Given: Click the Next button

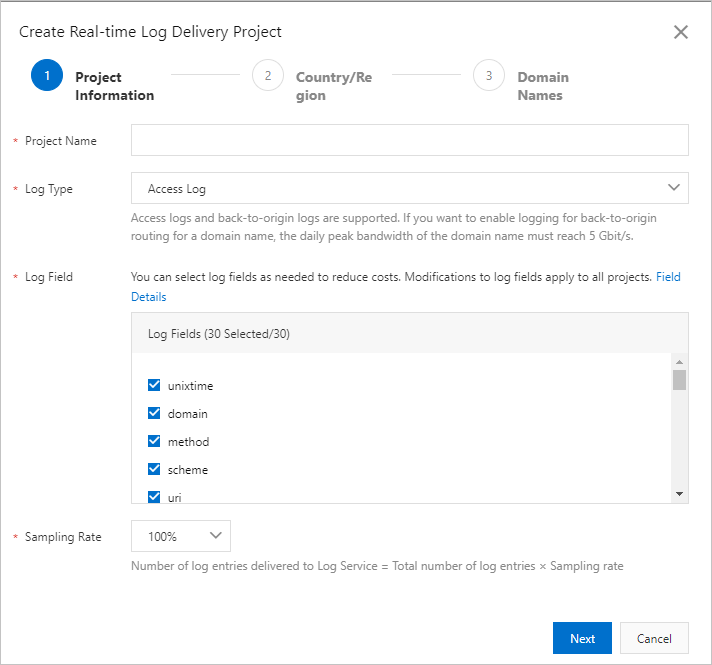Looking at the screenshot, I should [582, 638].
